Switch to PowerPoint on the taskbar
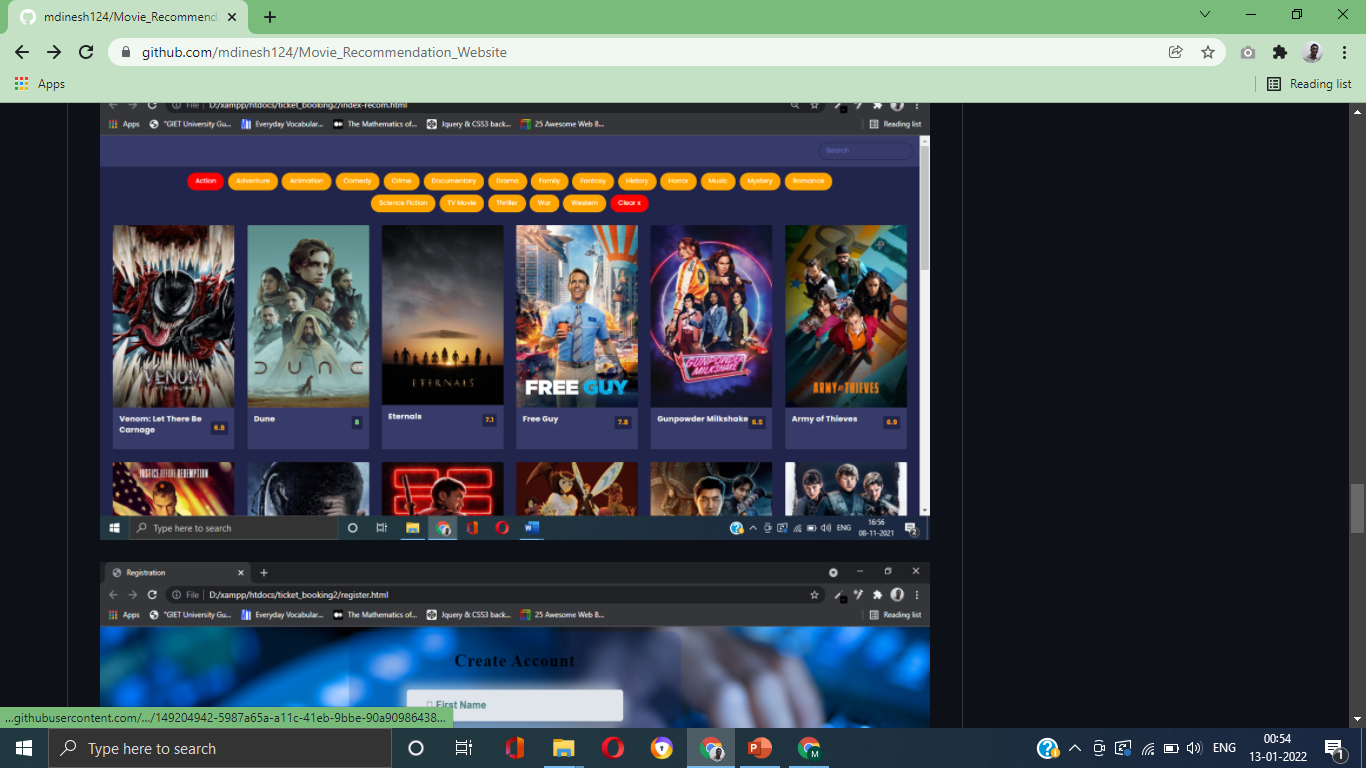The height and width of the screenshot is (768, 1366). point(760,748)
